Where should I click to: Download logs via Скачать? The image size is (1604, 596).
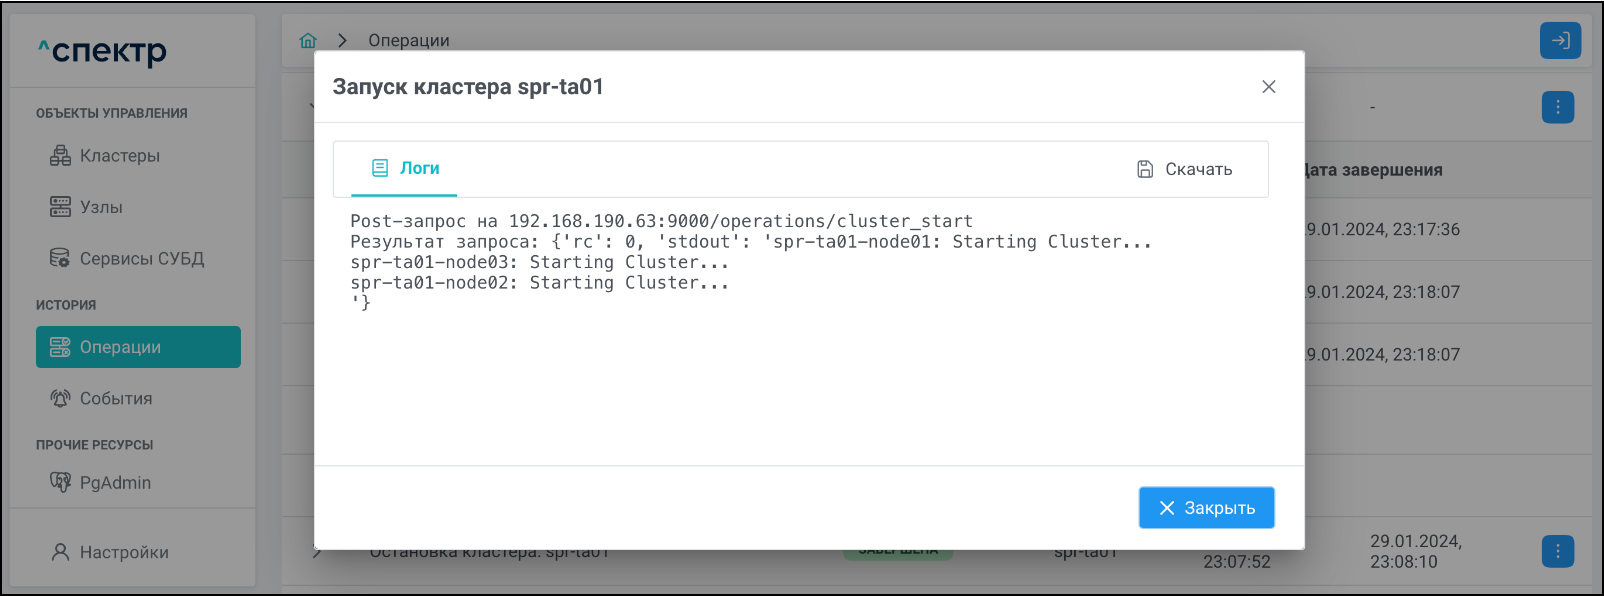click(x=1185, y=170)
